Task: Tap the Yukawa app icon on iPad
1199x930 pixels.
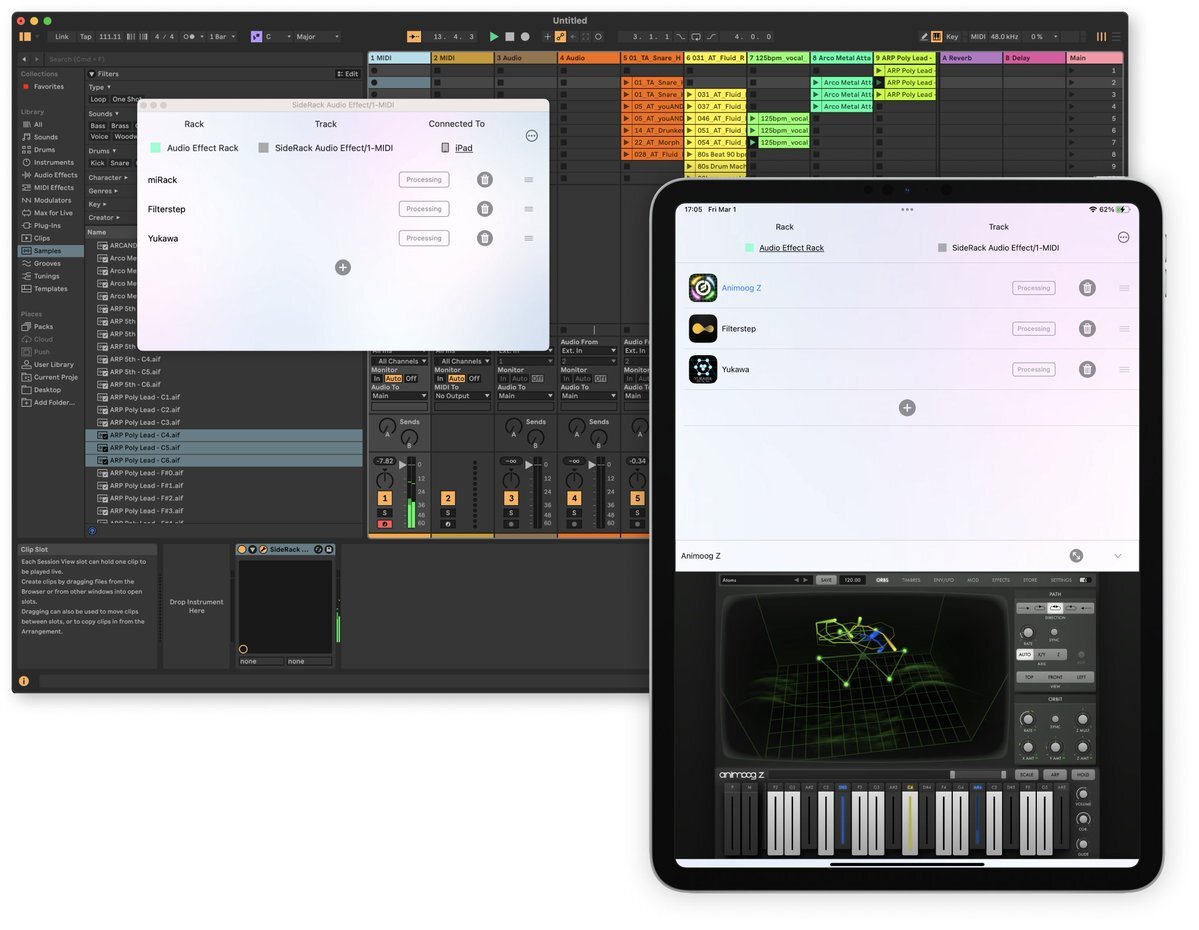Action: (x=703, y=369)
